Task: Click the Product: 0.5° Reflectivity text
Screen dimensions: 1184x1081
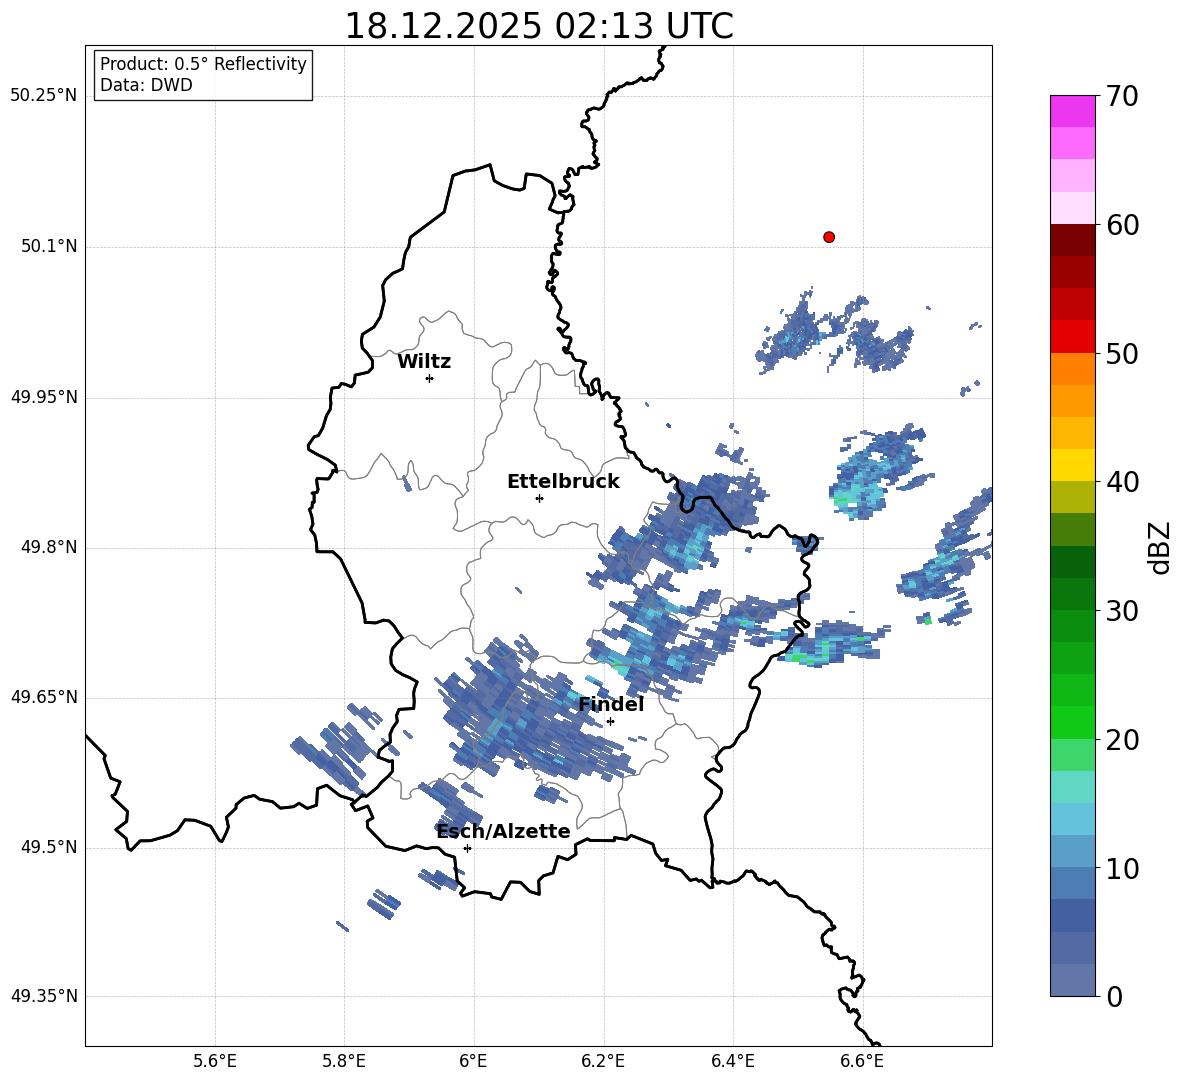Action: pyautogui.click(x=203, y=64)
